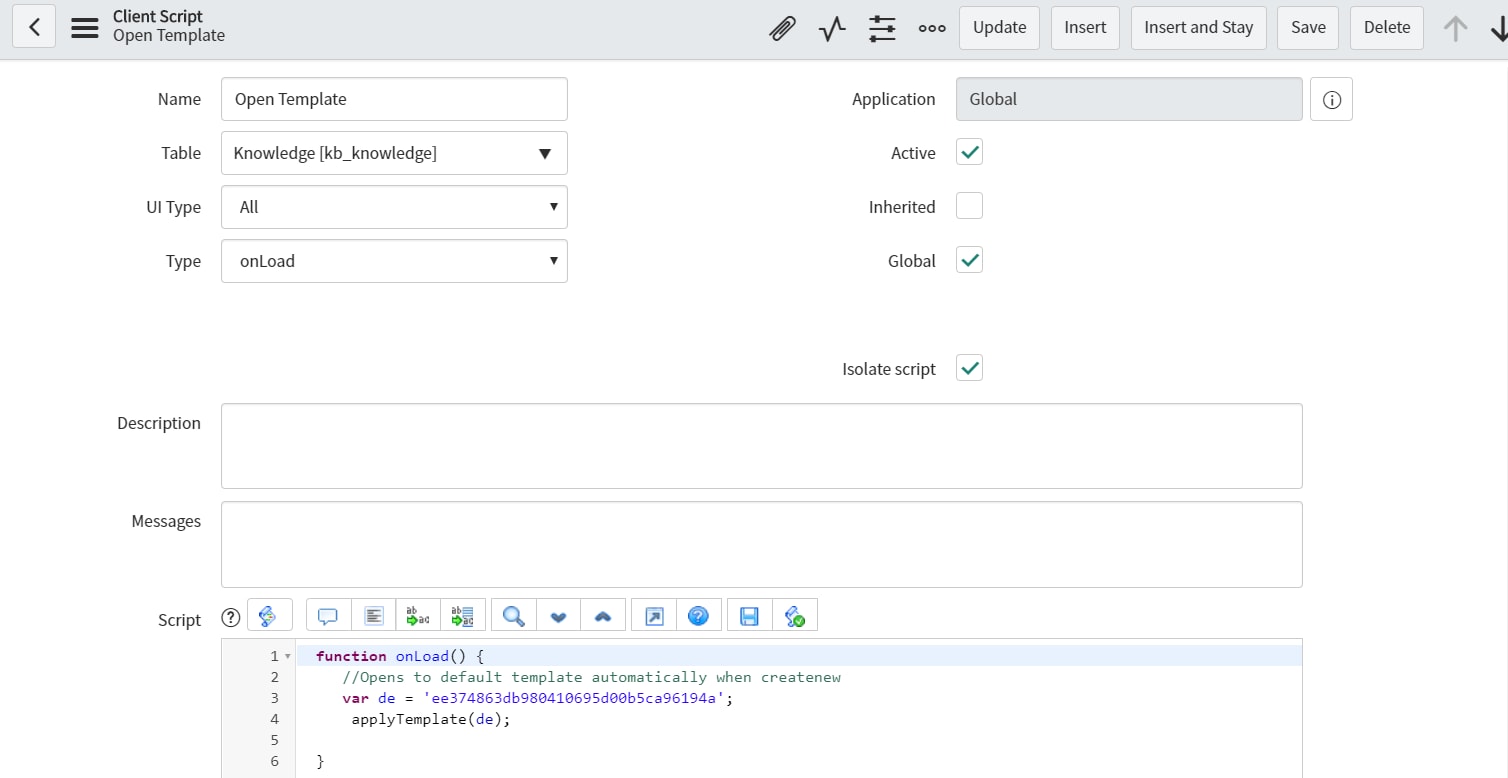Click the attachments paperclip icon
1508x778 pixels.
782,28
